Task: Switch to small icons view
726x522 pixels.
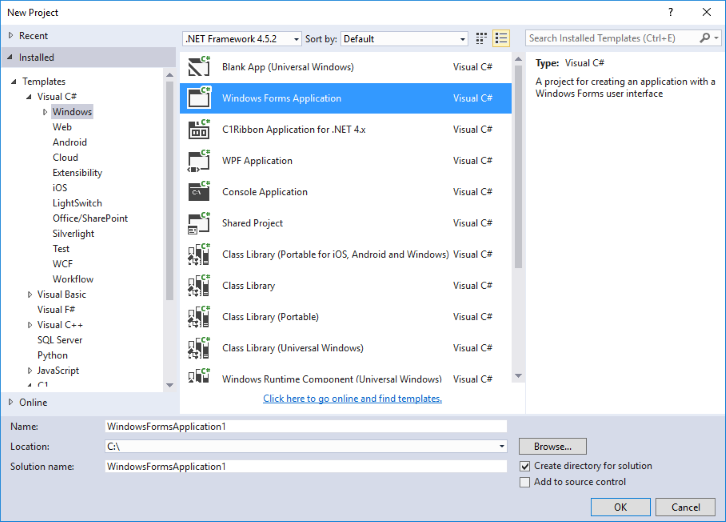Action: click(x=482, y=39)
